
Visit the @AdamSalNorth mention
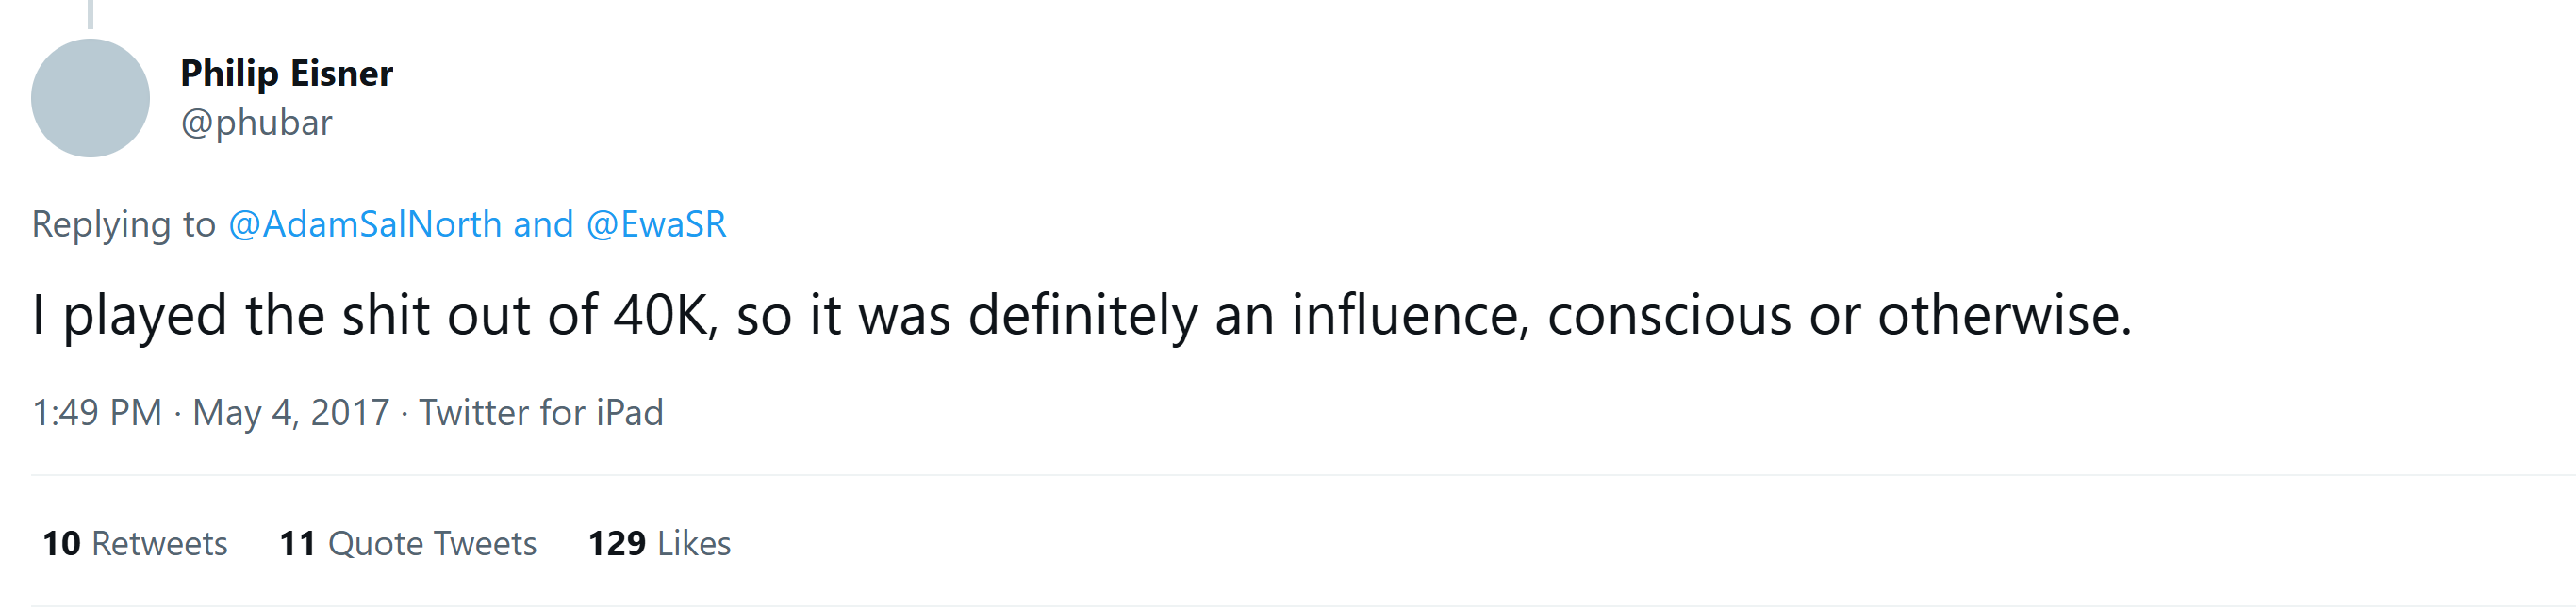(x=365, y=224)
